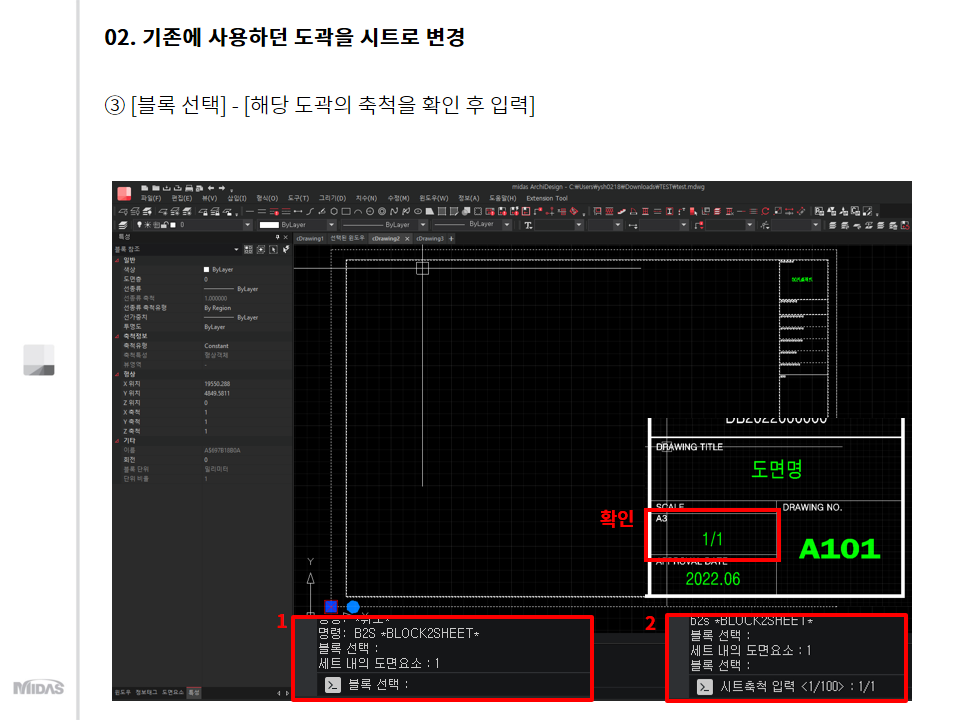
Task: Collapse the 형상 property section
Action: (x=117, y=374)
